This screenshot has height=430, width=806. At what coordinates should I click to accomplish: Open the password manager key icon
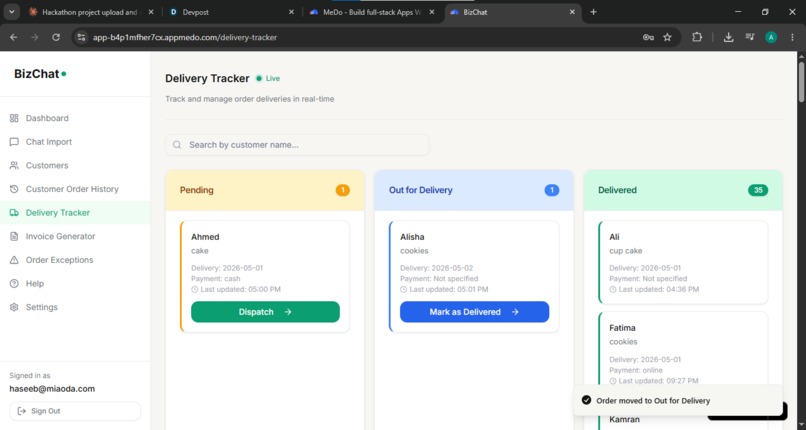click(x=648, y=37)
